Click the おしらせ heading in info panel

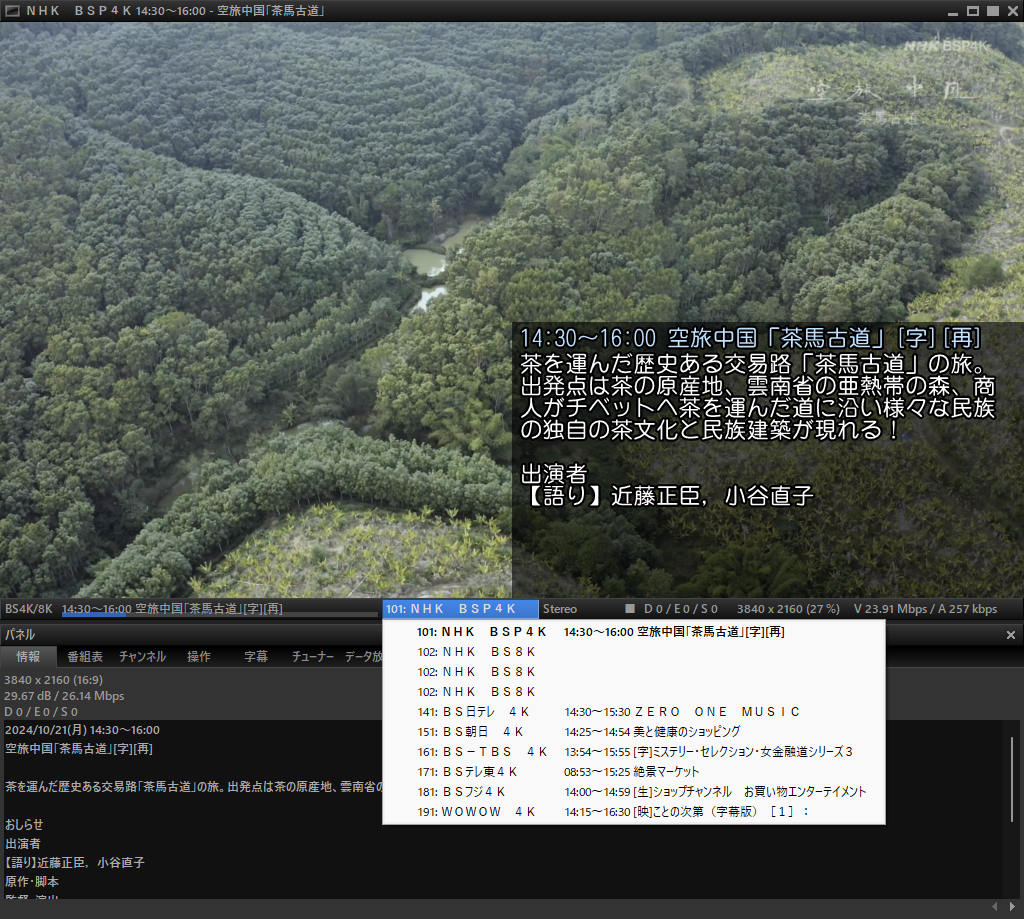(x=24, y=824)
